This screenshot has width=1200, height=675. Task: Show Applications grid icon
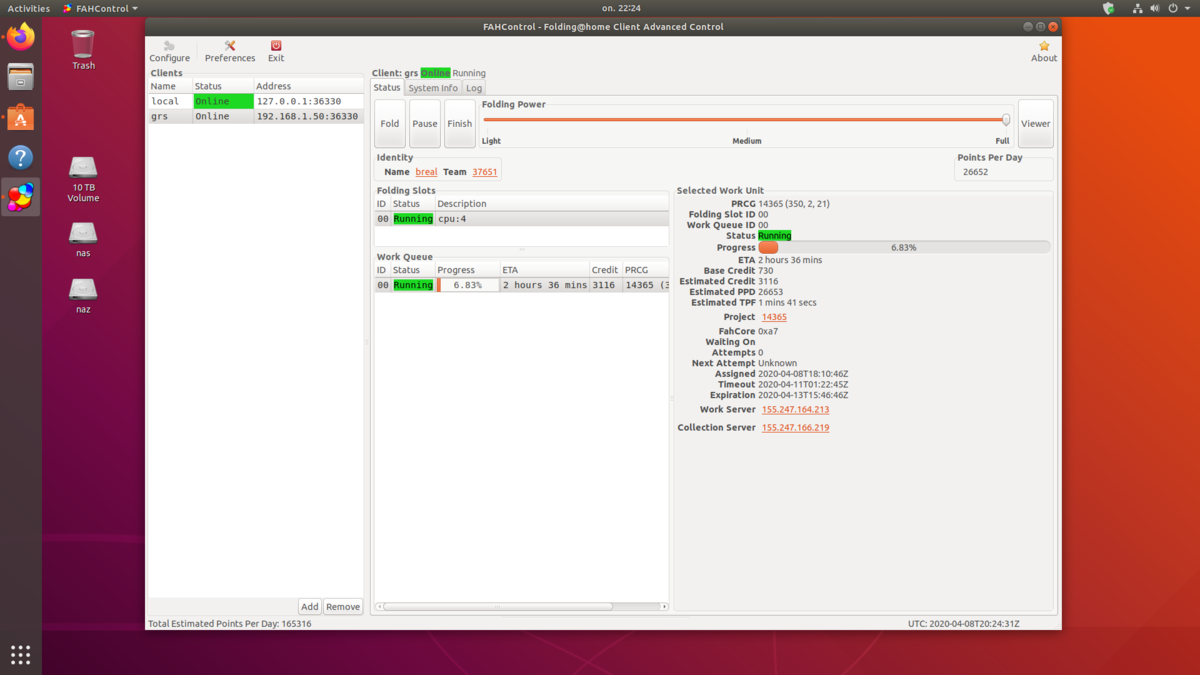click(20, 655)
